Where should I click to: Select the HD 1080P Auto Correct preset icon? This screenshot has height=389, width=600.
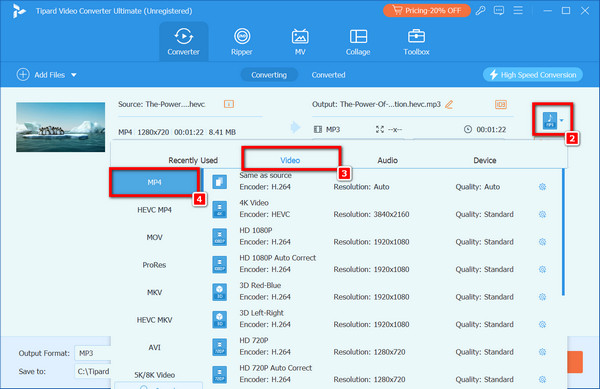point(220,264)
